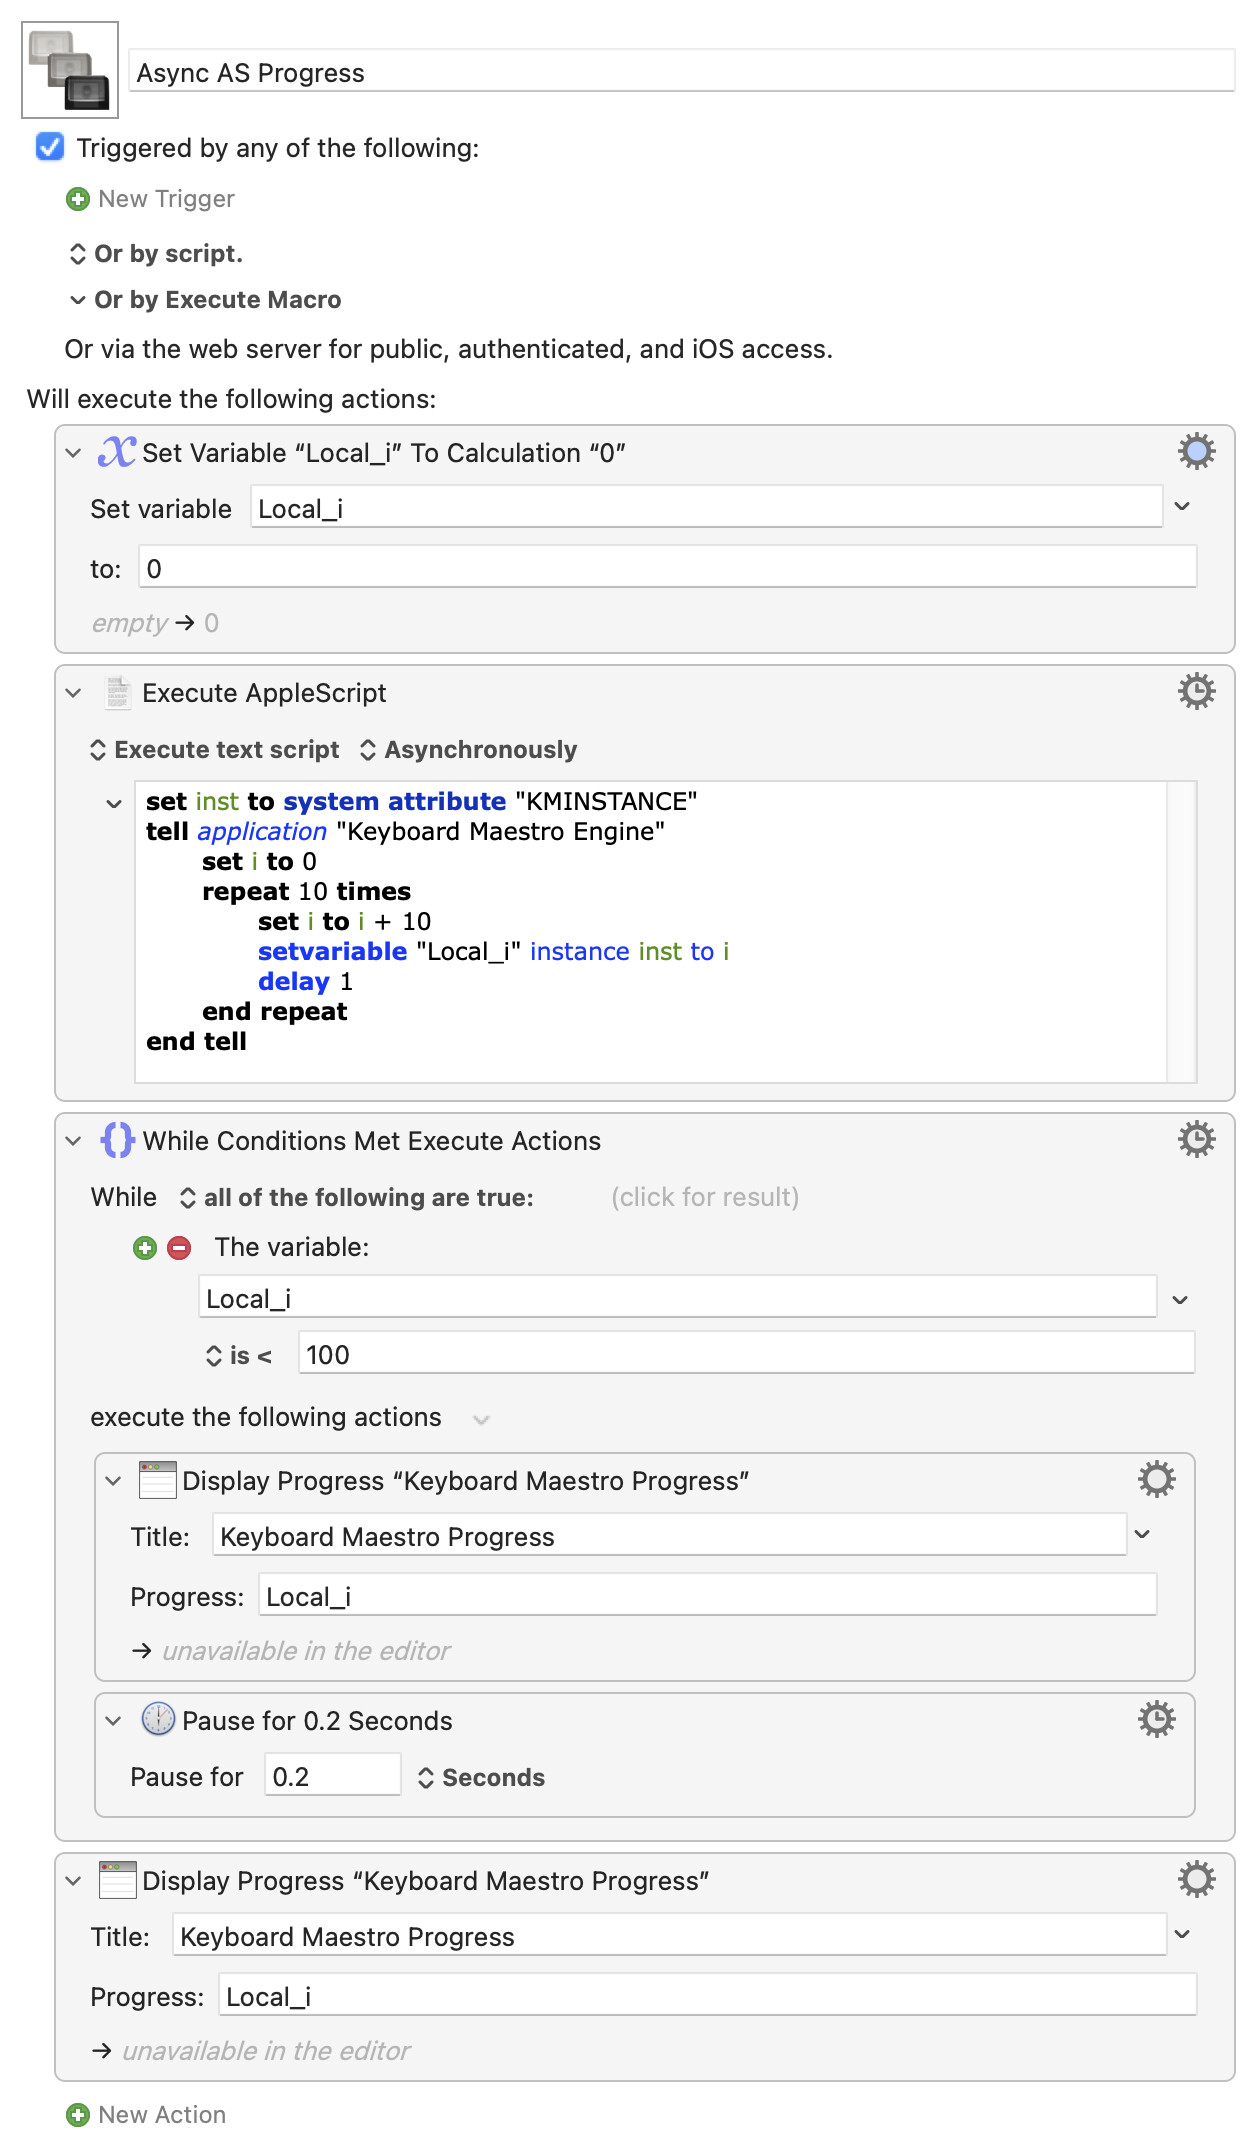
Task: Open the Seconds unit selector
Action: pyautogui.click(x=481, y=1778)
